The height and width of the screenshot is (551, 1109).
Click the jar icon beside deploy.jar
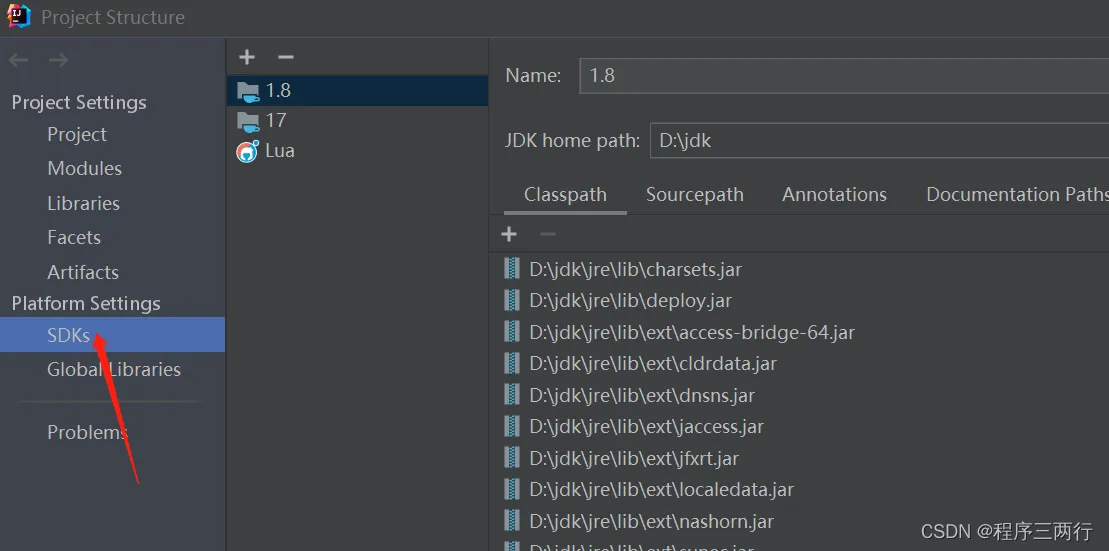coord(511,301)
